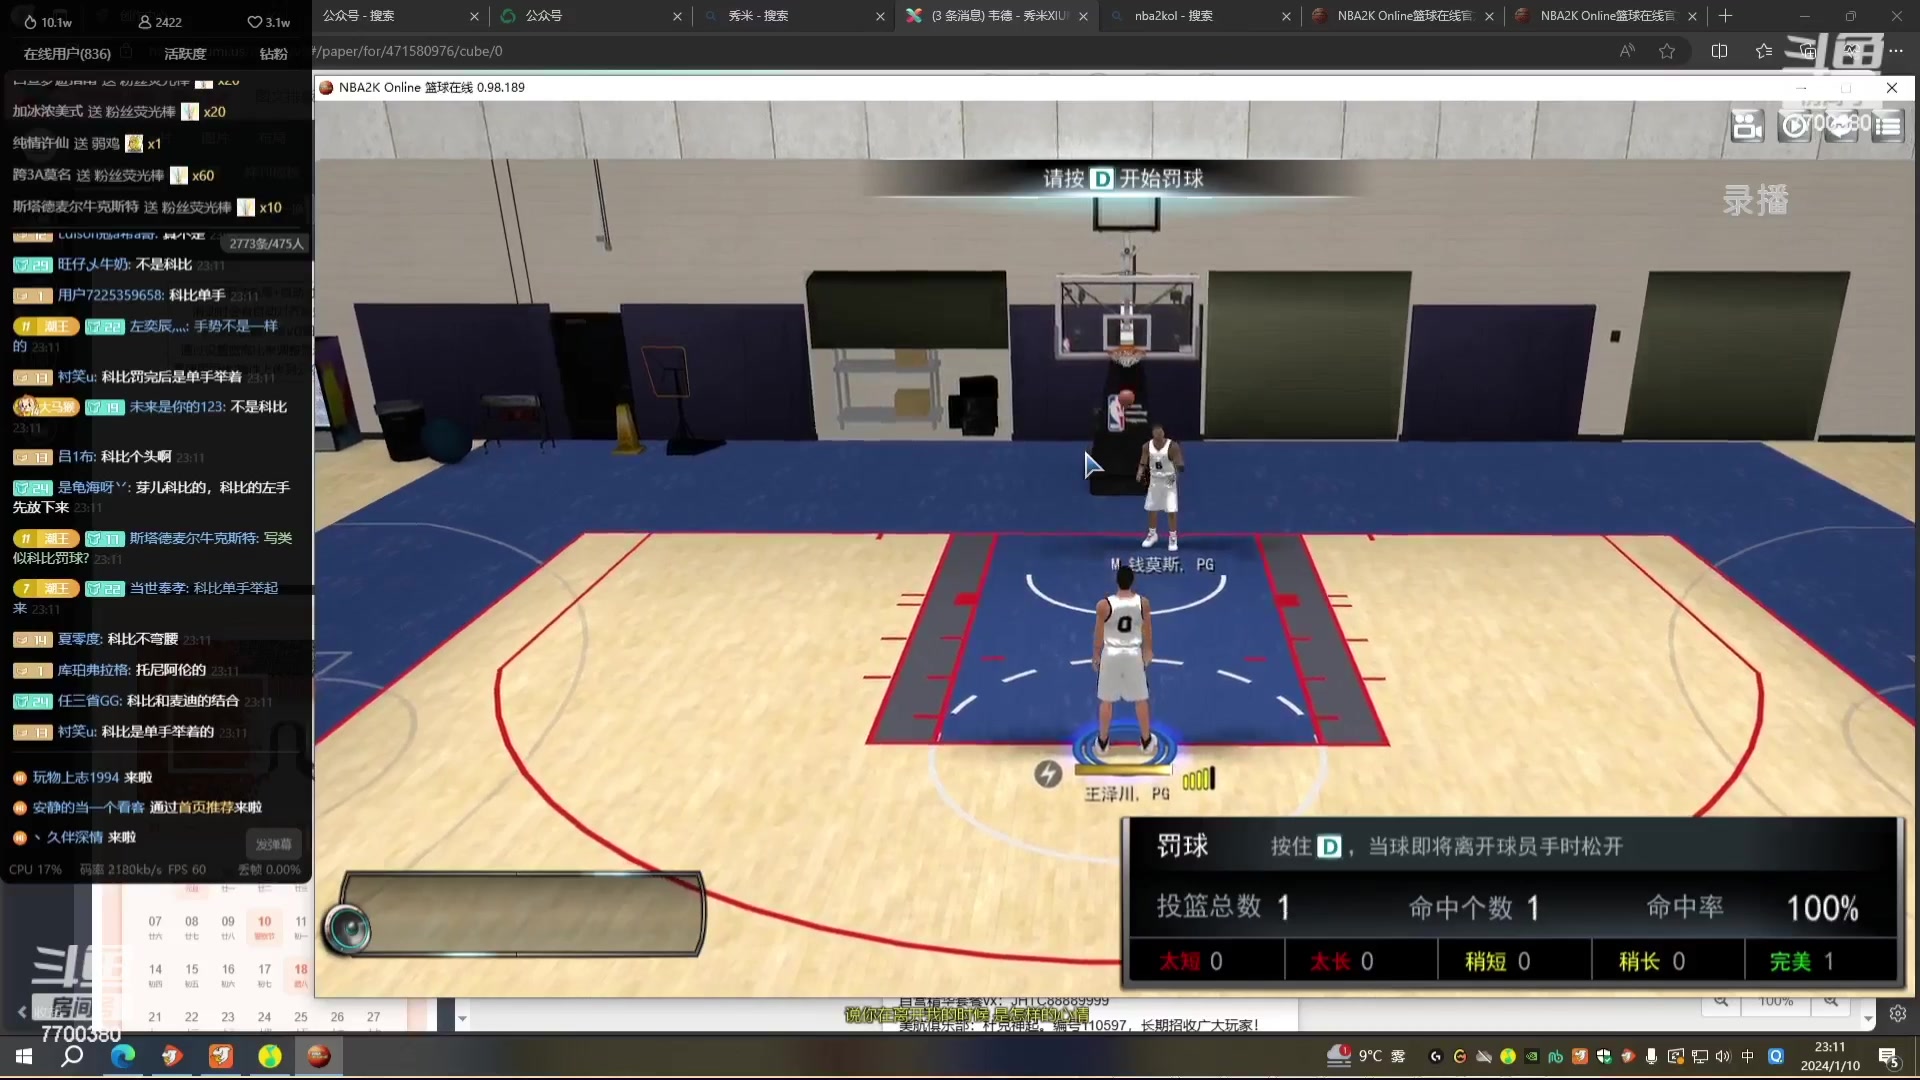Select the 在线用户(836) tab in stream panel
This screenshot has height=1080, width=1920.
click(x=67, y=54)
